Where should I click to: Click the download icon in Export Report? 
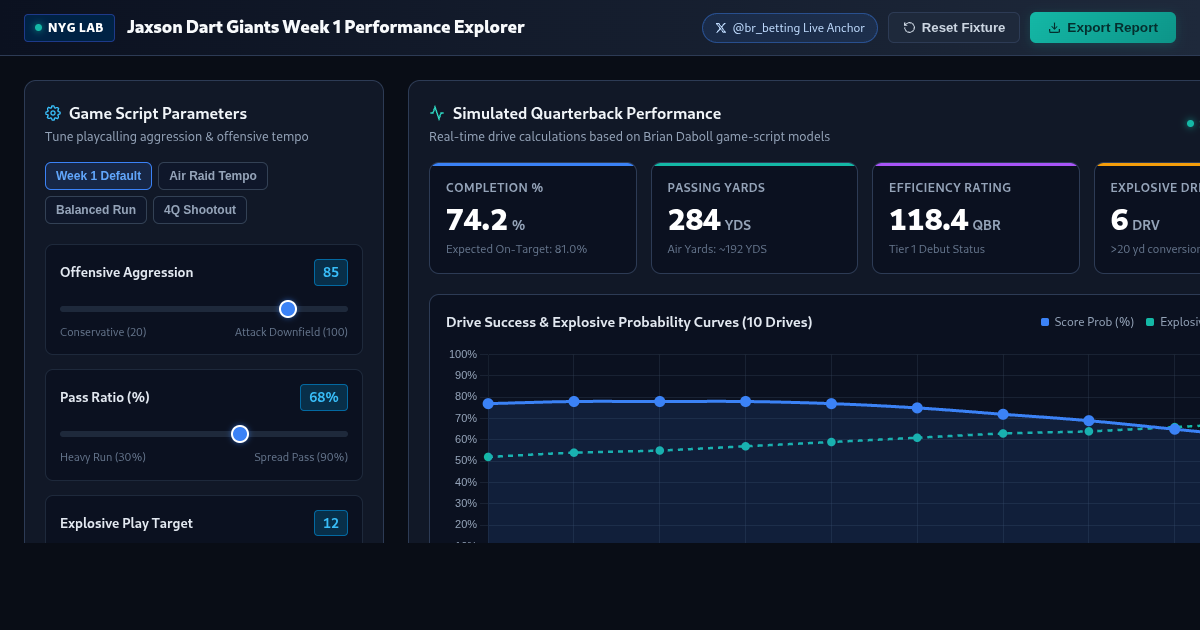pos(1054,28)
